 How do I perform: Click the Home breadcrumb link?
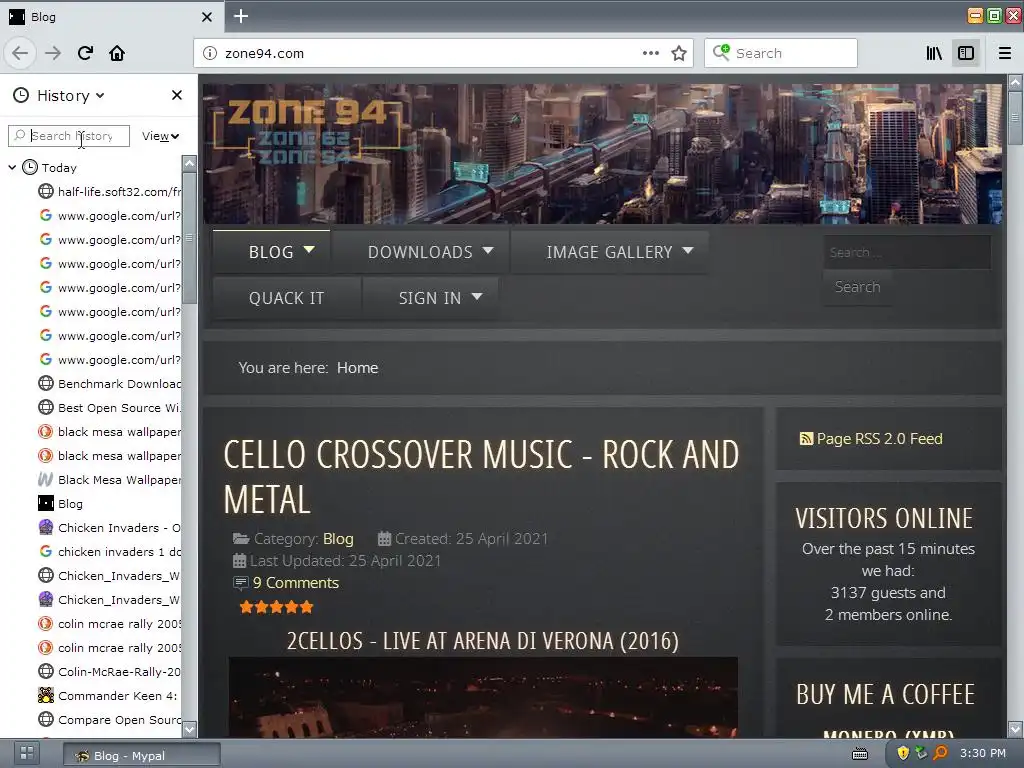[x=357, y=368]
